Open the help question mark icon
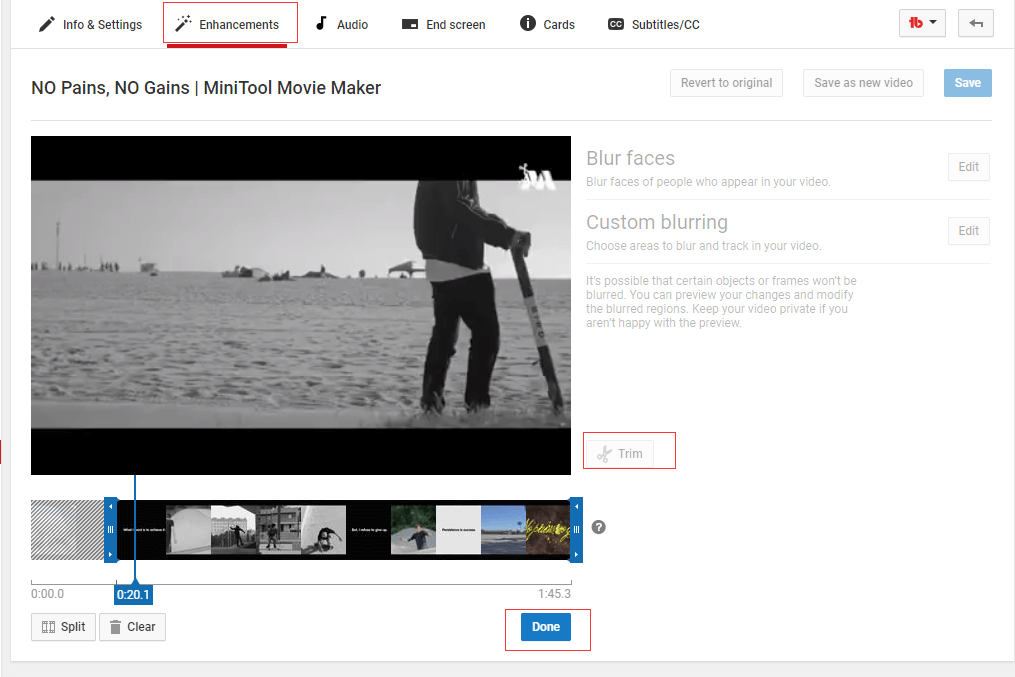This screenshot has width=1015, height=677. point(598,526)
